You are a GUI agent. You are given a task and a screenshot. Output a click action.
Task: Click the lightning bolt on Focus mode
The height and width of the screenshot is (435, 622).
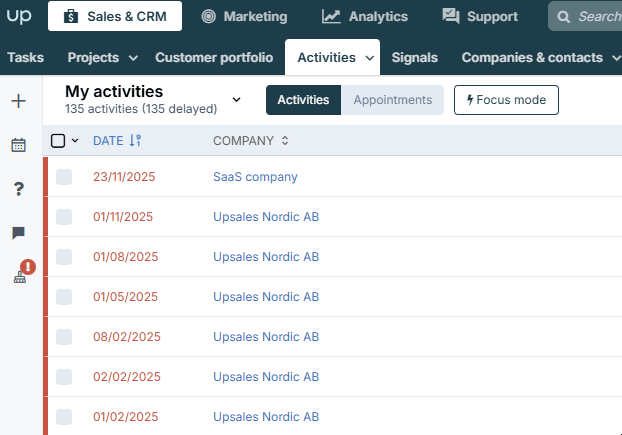470,100
